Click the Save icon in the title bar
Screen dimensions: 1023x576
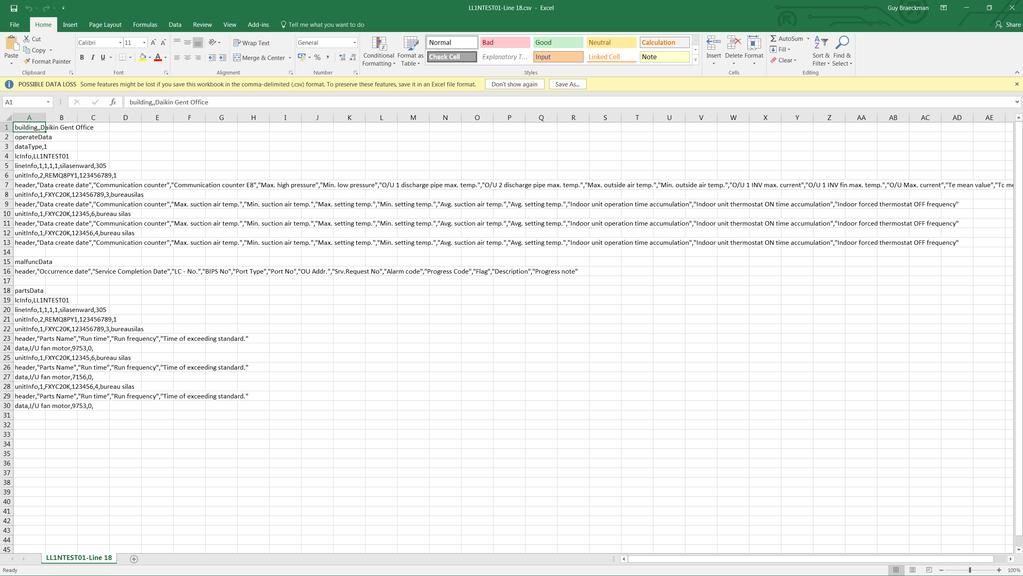tap(14, 8)
